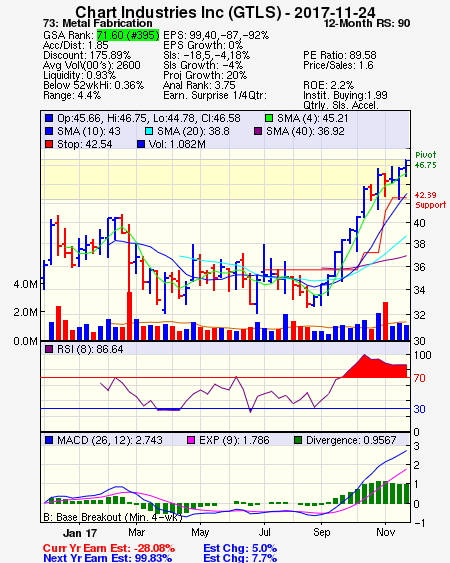The height and width of the screenshot is (563, 450).
Task: Click the purple SMA (40) legend square
Action: point(258,131)
